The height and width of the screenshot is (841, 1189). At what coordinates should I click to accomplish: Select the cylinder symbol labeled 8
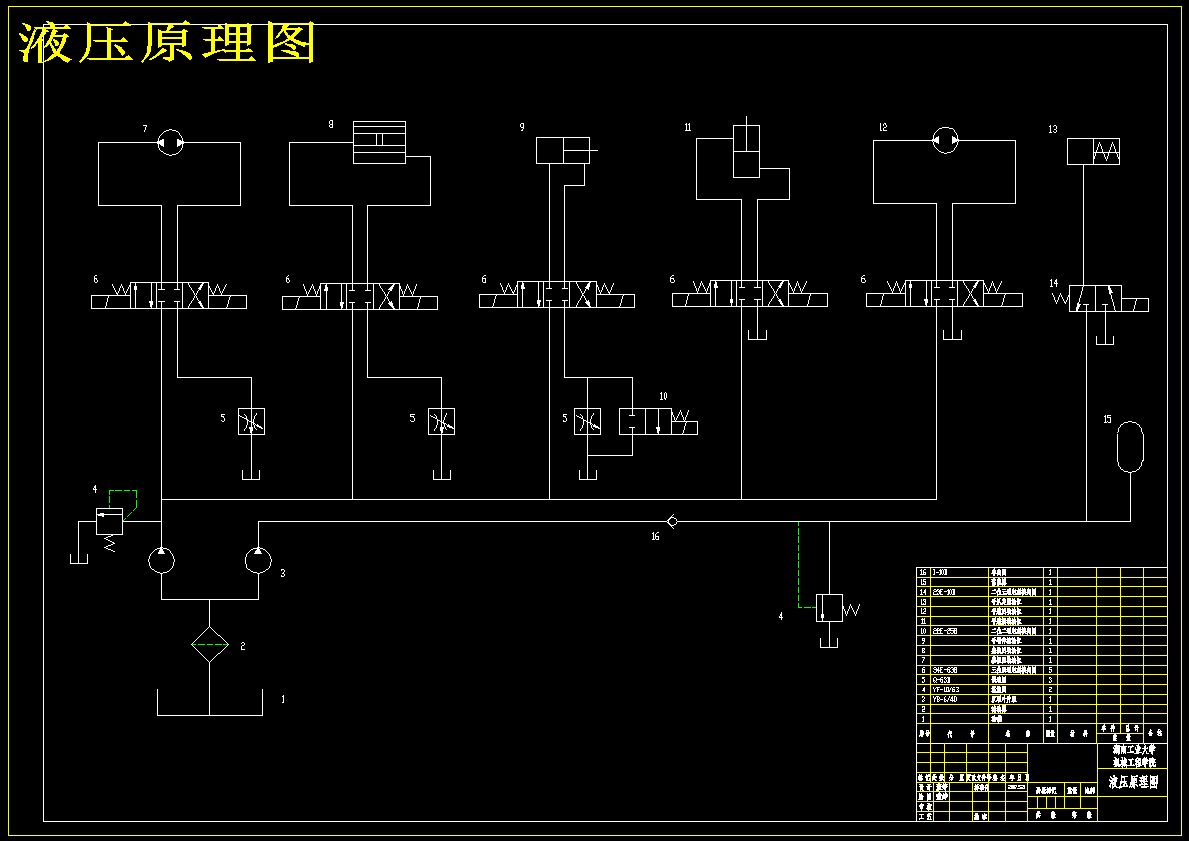379,142
